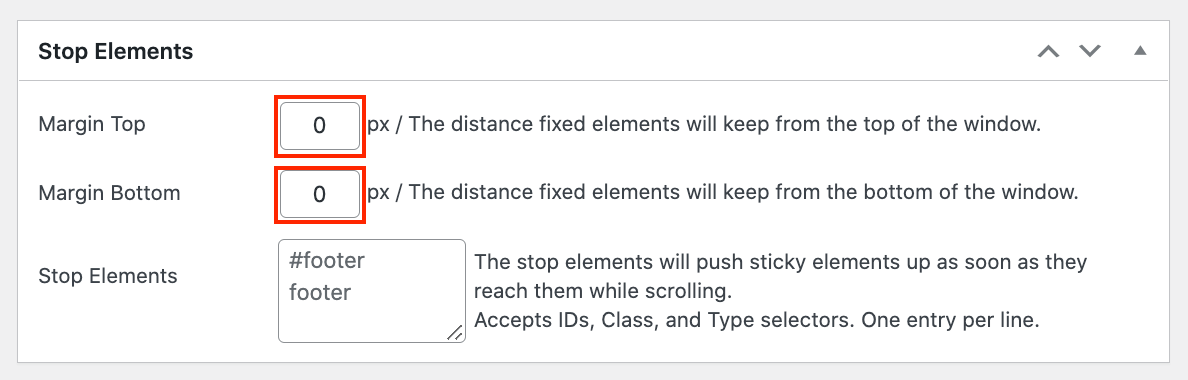1188x380 pixels.
Task: Click the Stop Elements row label
Action: (x=108, y=276)
